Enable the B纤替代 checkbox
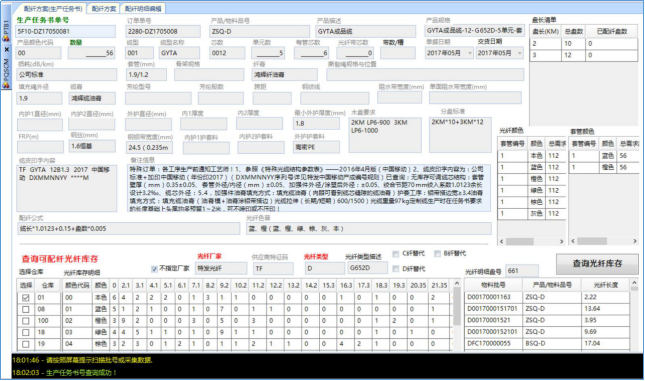Image resolution: width=645 pixels, height=381 pixels. point(437,253)
